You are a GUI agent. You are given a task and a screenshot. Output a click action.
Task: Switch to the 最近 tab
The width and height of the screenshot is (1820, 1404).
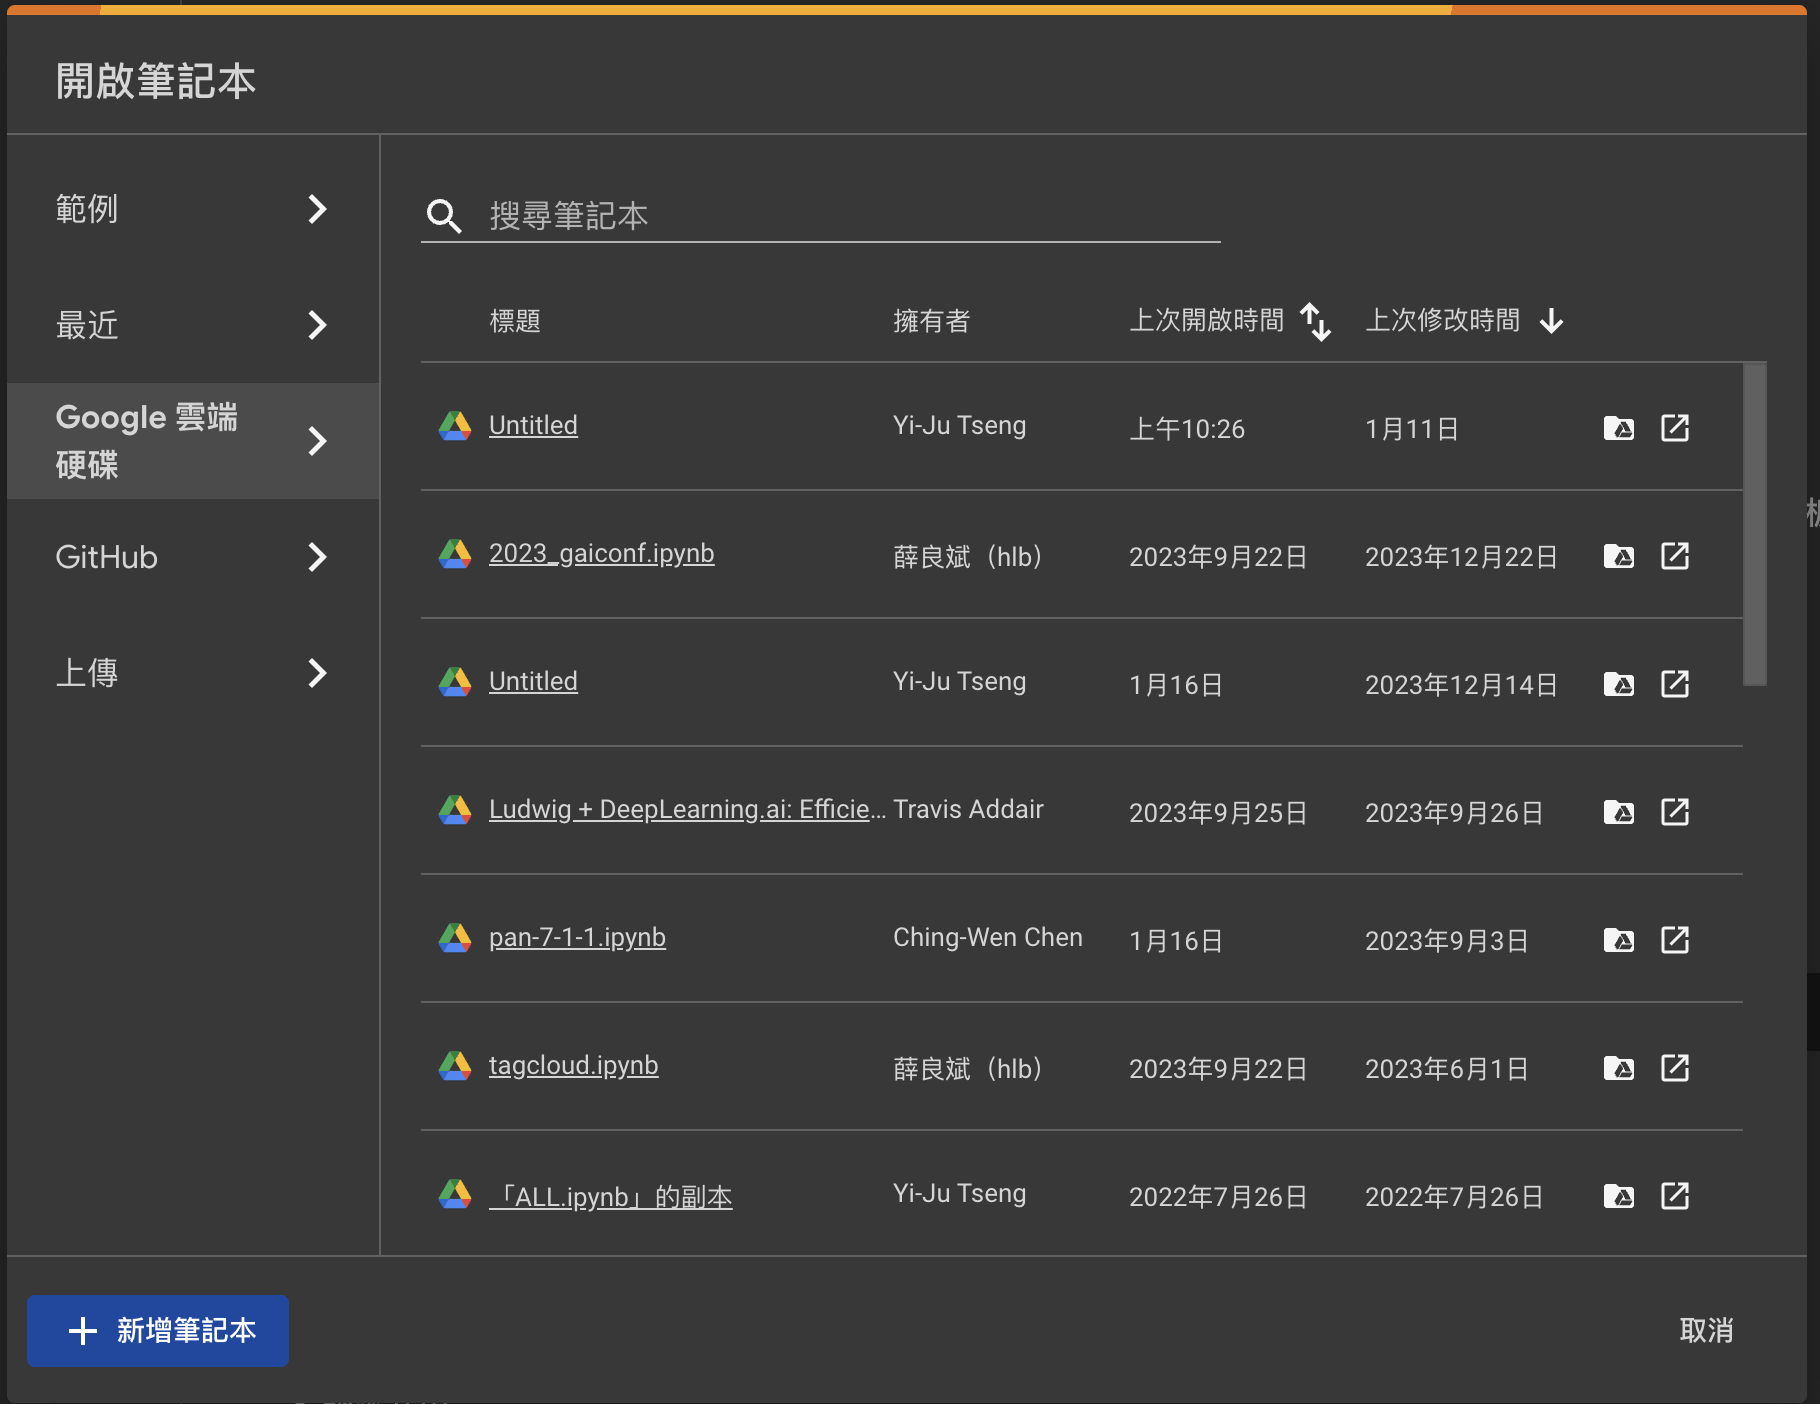[x=190, y=325]
